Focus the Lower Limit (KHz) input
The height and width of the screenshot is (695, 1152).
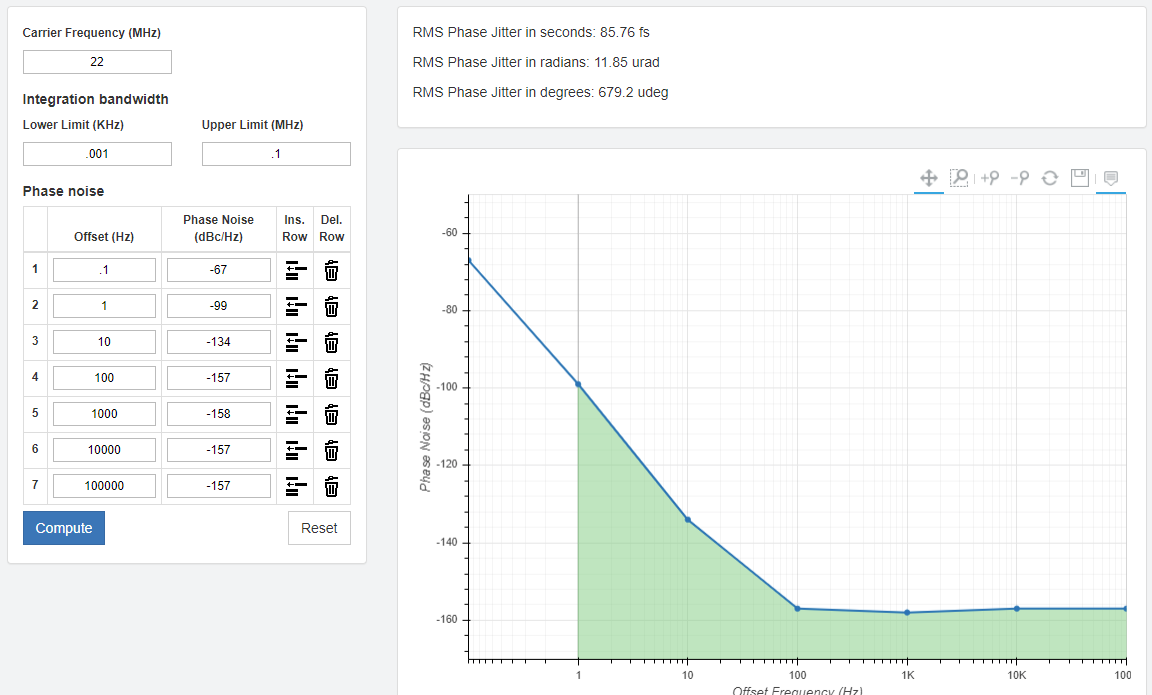97,154
